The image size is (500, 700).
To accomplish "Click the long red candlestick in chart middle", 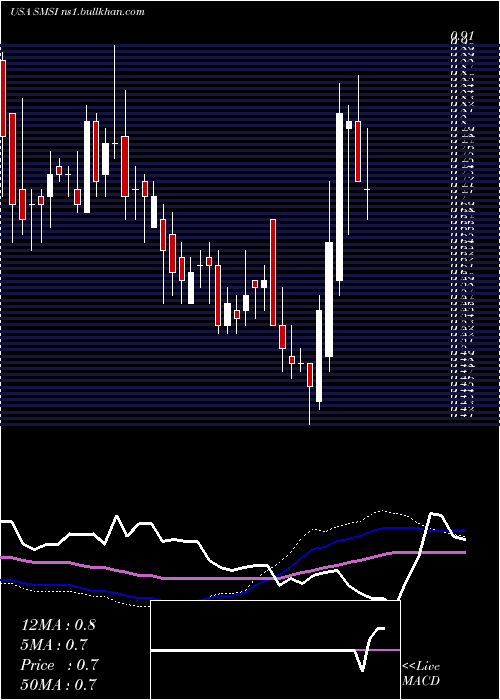I will [273, 272].
